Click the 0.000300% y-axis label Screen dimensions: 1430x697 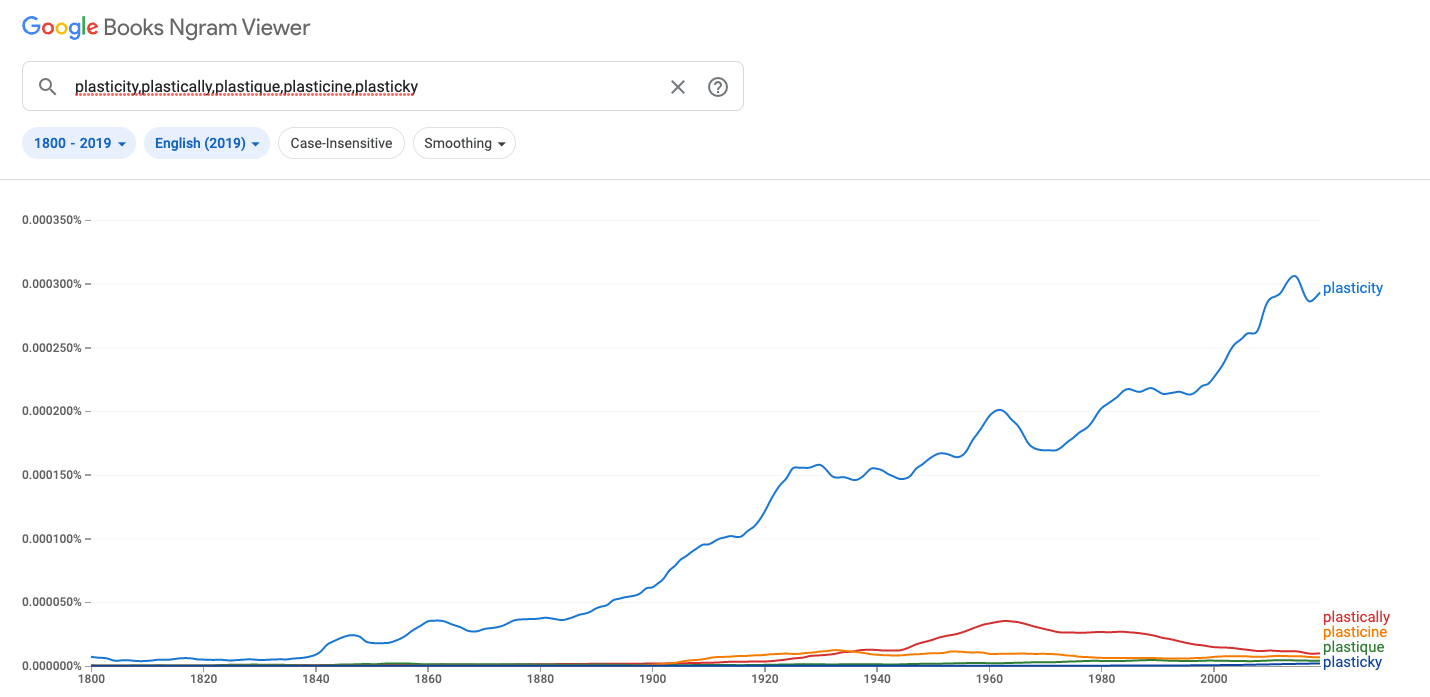tap(52, 284)
